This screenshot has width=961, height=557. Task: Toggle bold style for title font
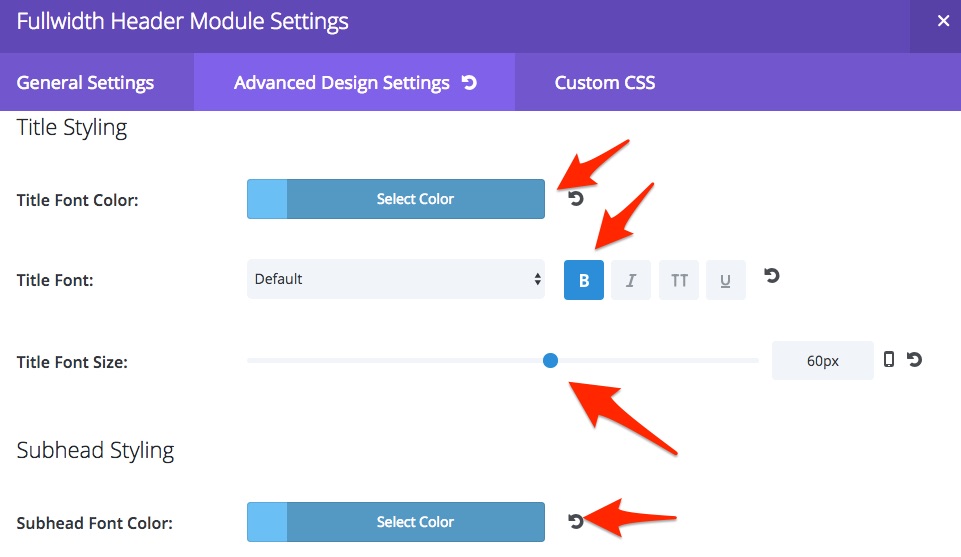click(x=583, y=280)
